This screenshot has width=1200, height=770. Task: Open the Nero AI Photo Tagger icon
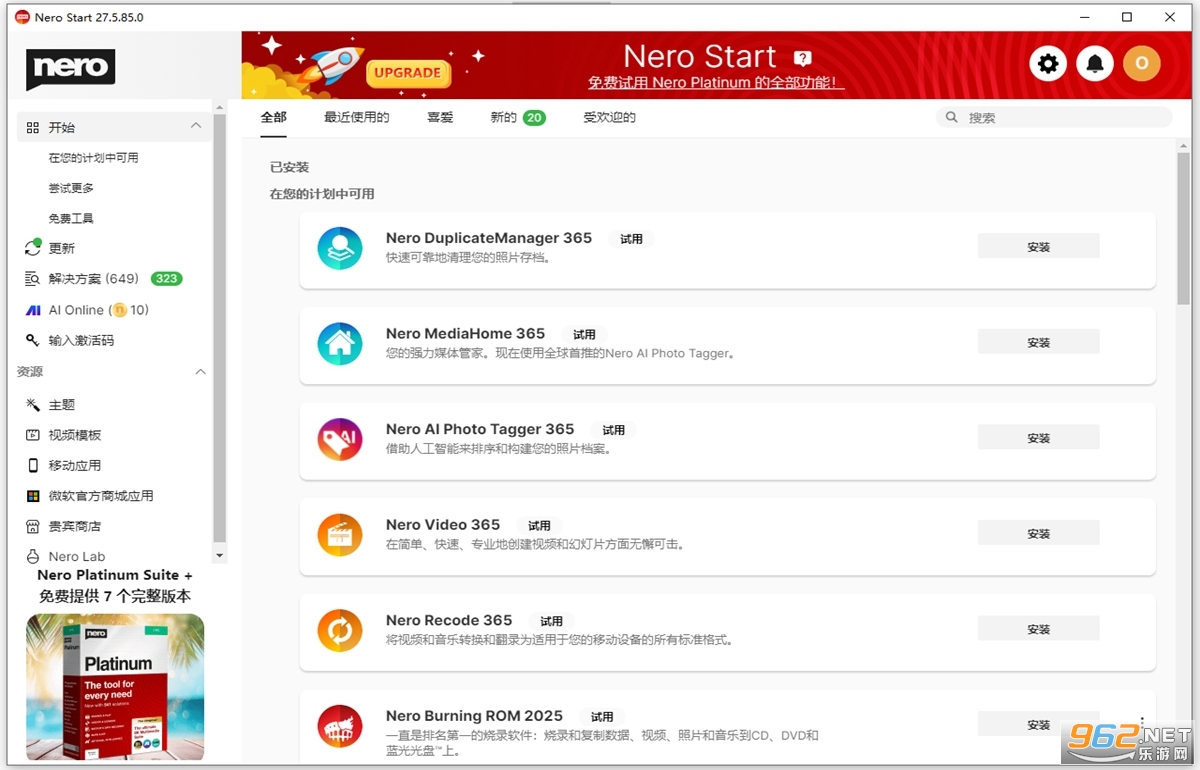(340, 439)
